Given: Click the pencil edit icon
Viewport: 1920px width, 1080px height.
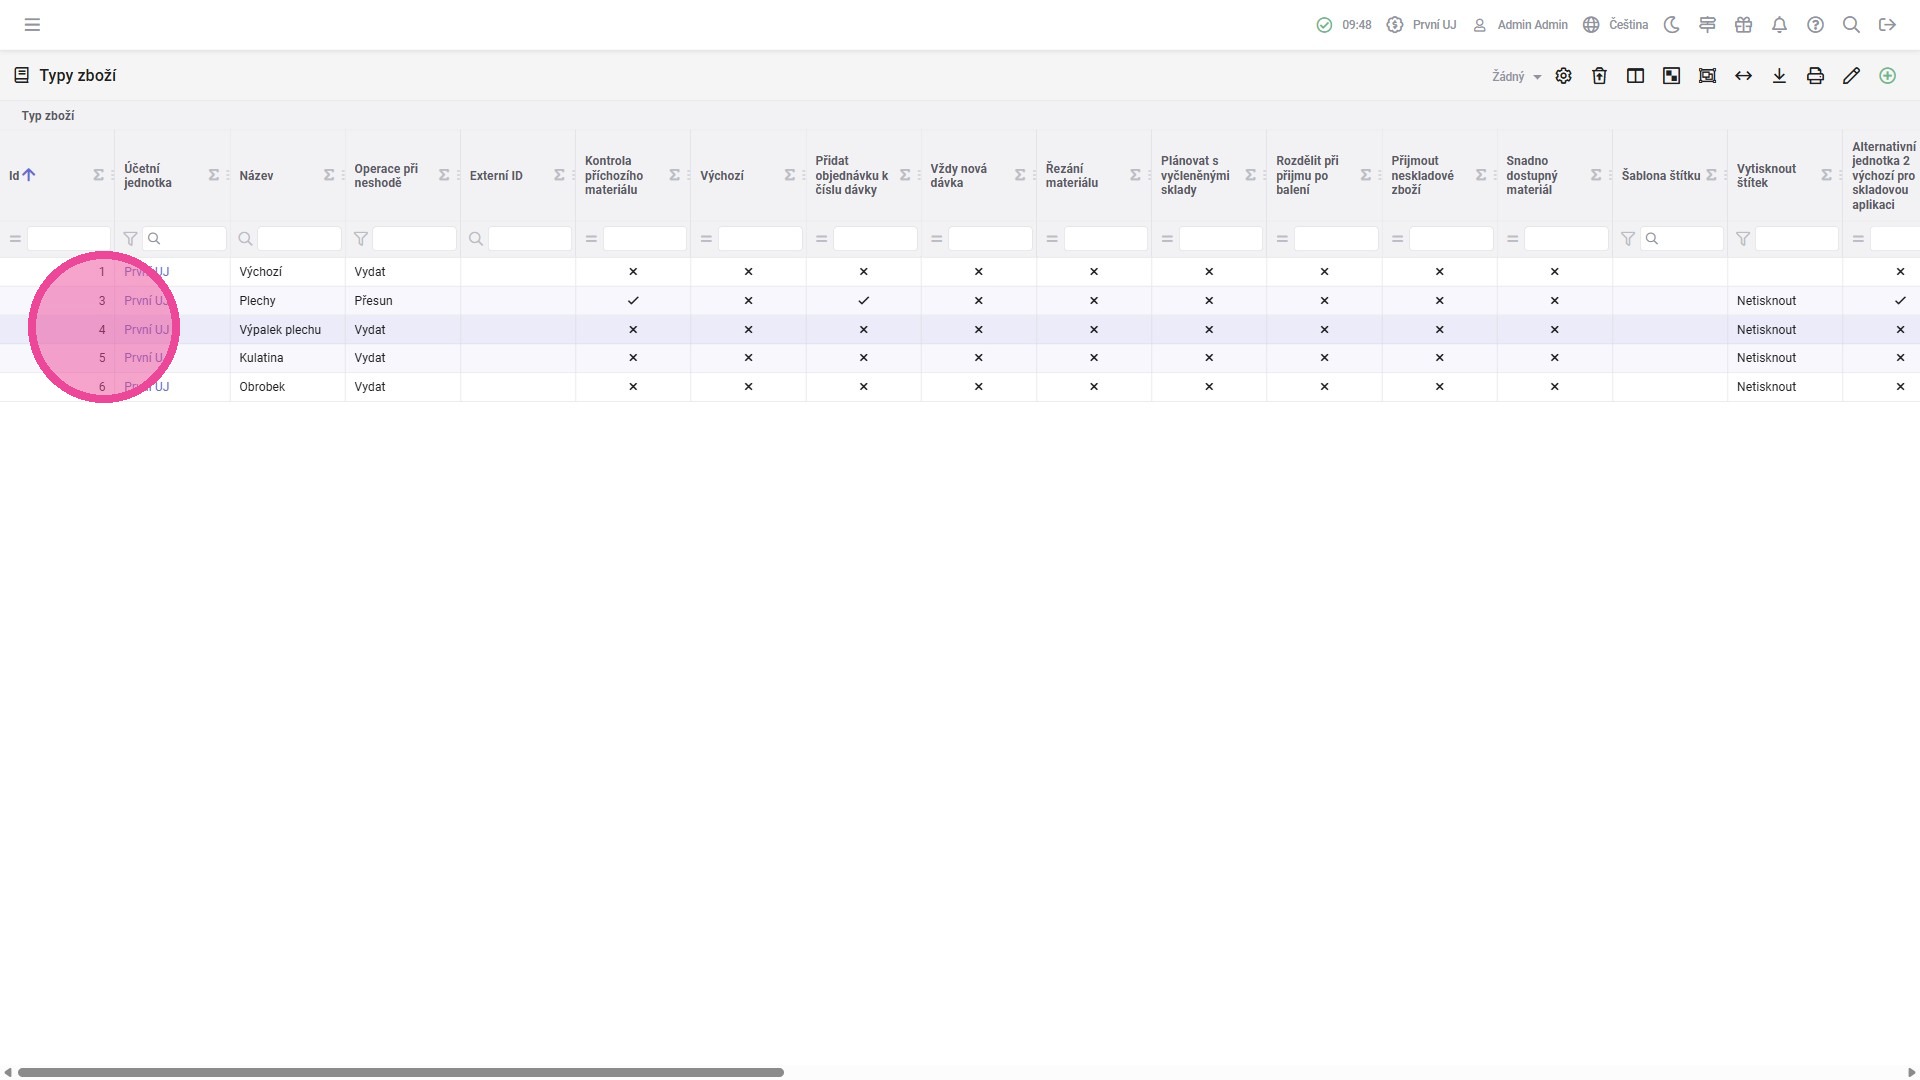Looking at the screenshot, I should tap(1851, 76).
